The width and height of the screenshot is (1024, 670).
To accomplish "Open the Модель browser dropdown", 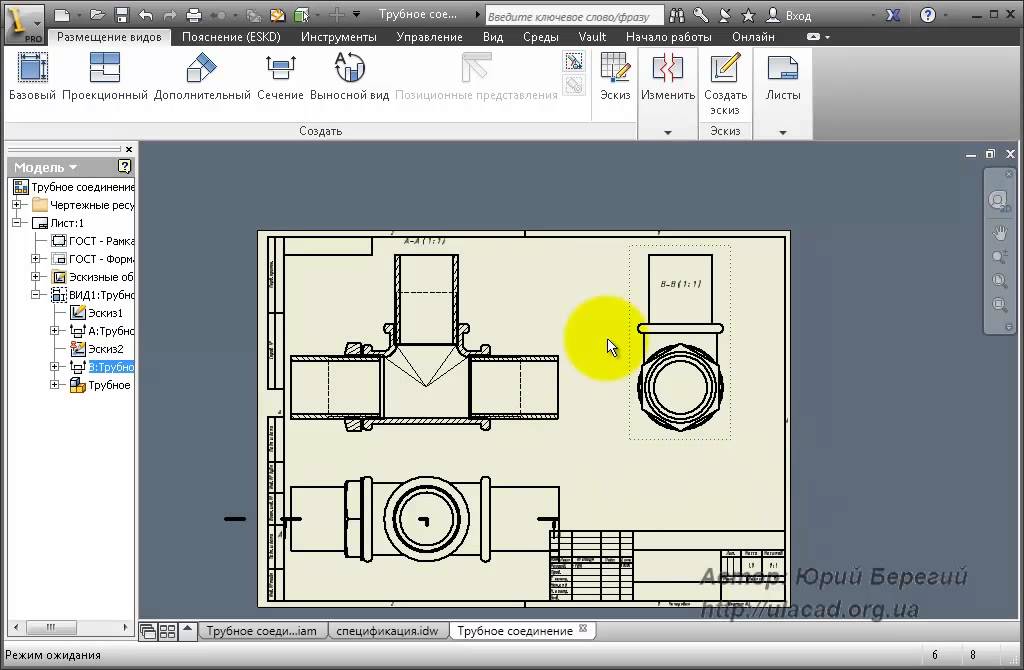I will (x=46, y=167).
